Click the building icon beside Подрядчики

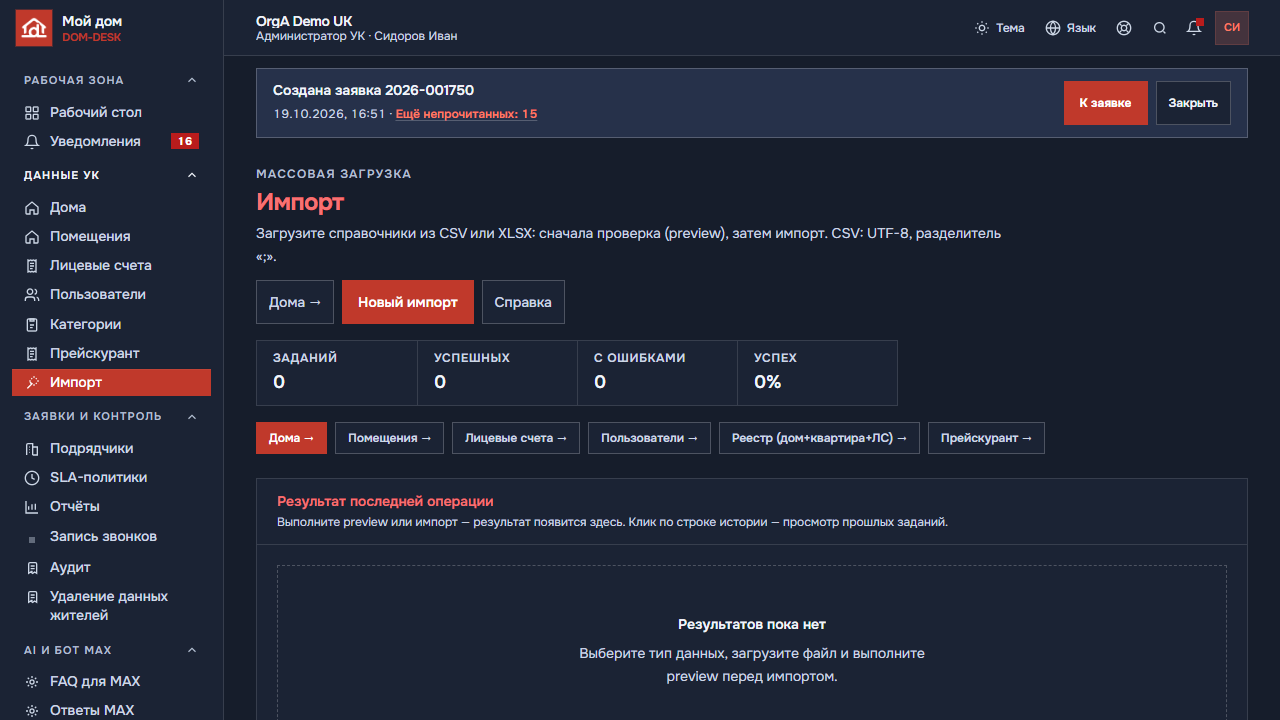coord(32,449)
